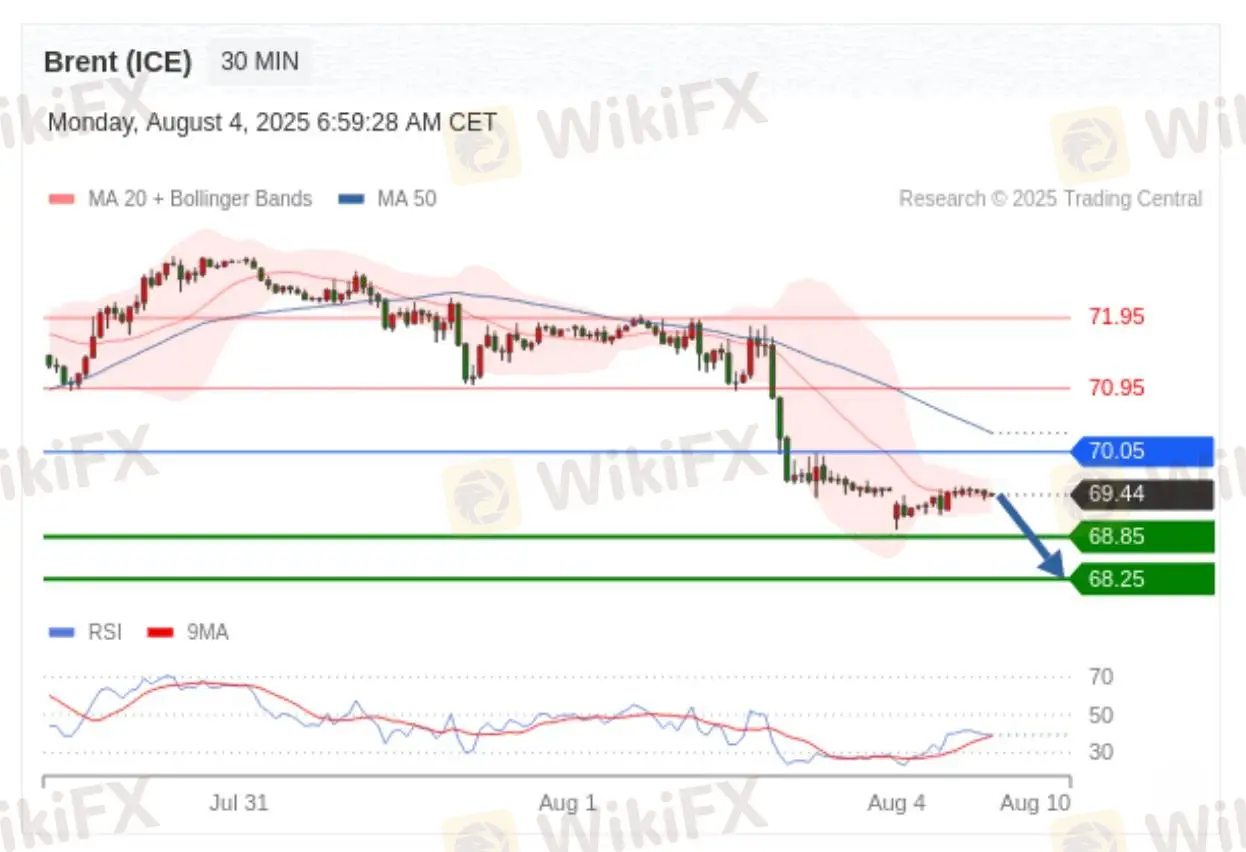Click Research © 2025 Trading Central credit
The image size is (1246, 852).
tap(1050, 199)
